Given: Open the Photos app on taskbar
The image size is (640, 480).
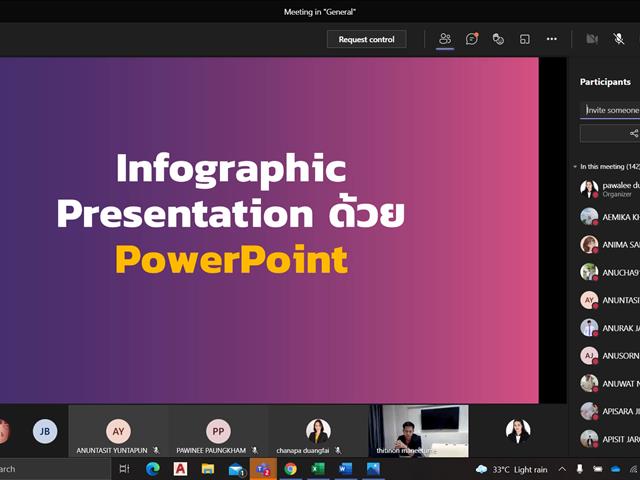Looking at the screenshot, I should (x=373, y=469).
